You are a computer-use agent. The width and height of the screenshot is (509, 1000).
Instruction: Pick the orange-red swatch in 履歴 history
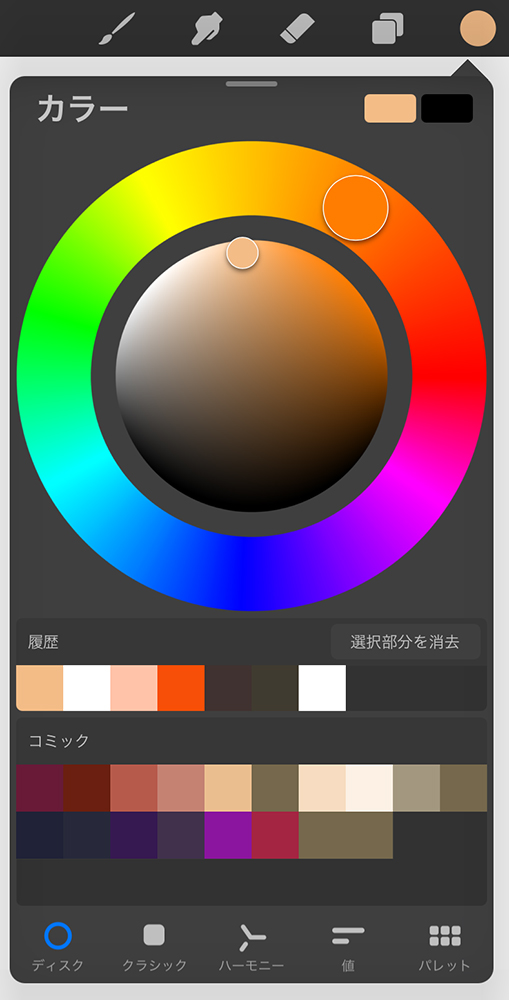pyautogui.click(x=181, y=688)
